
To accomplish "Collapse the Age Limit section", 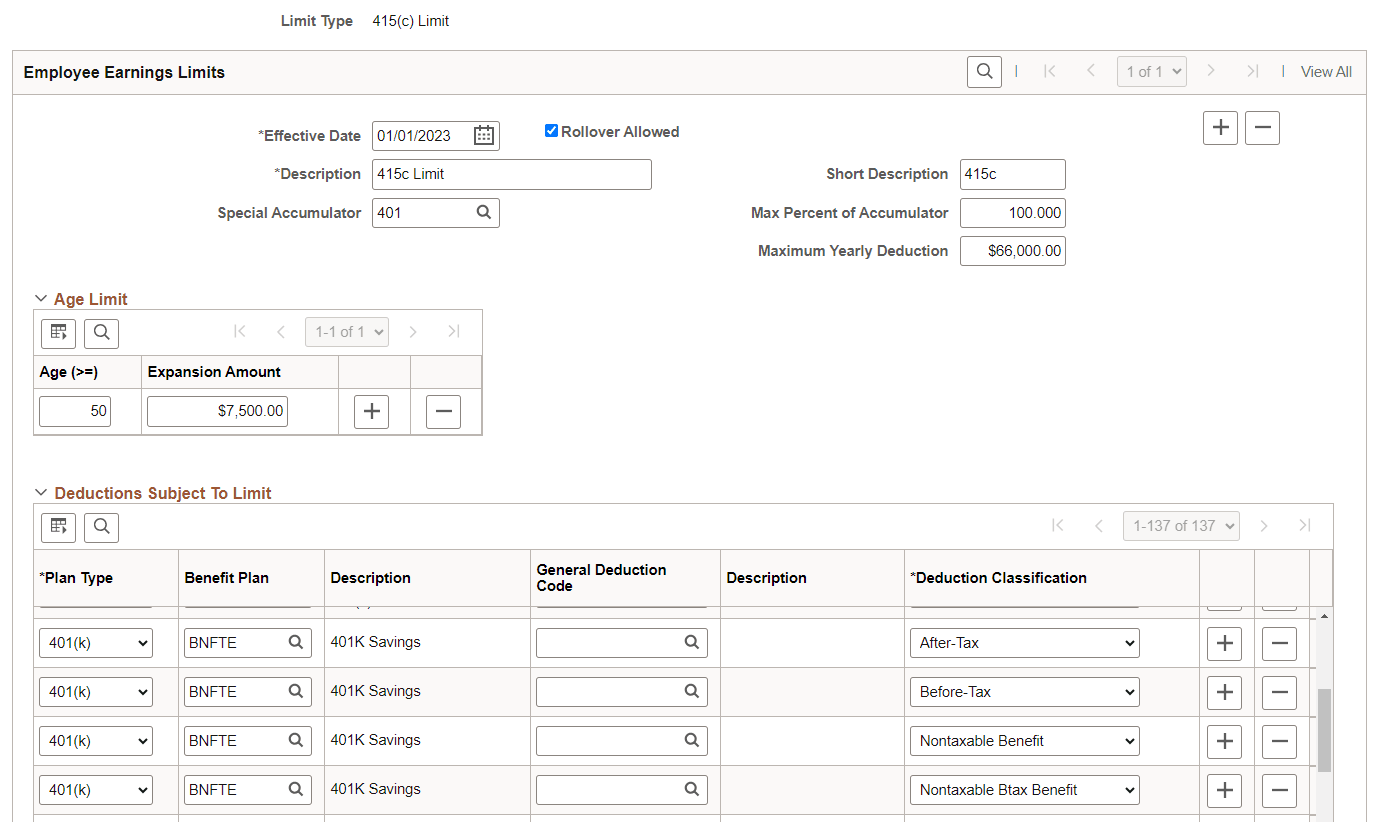I will click(41, 299).
